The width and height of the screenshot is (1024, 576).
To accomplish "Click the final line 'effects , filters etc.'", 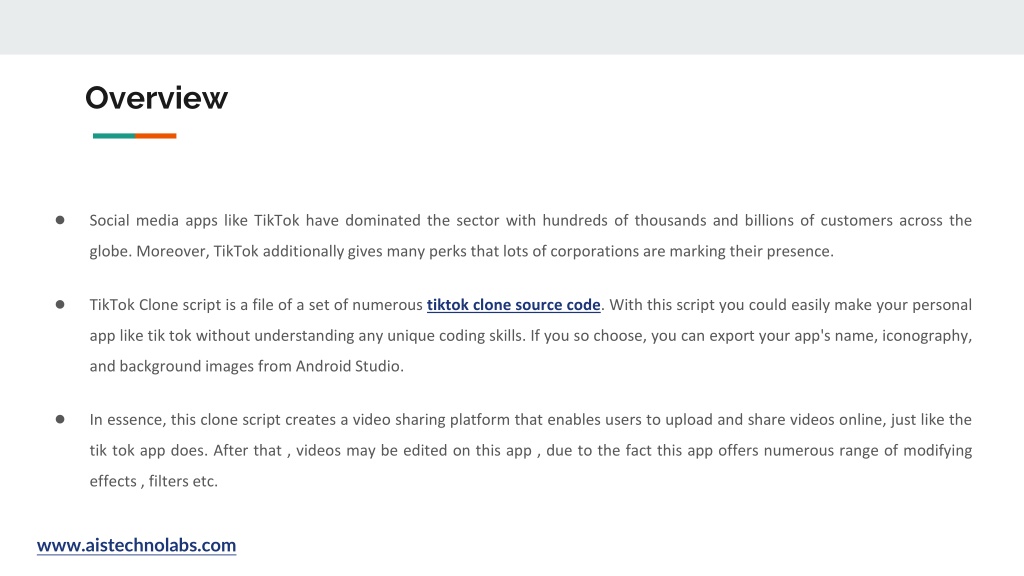I will (x=153, y=481).
